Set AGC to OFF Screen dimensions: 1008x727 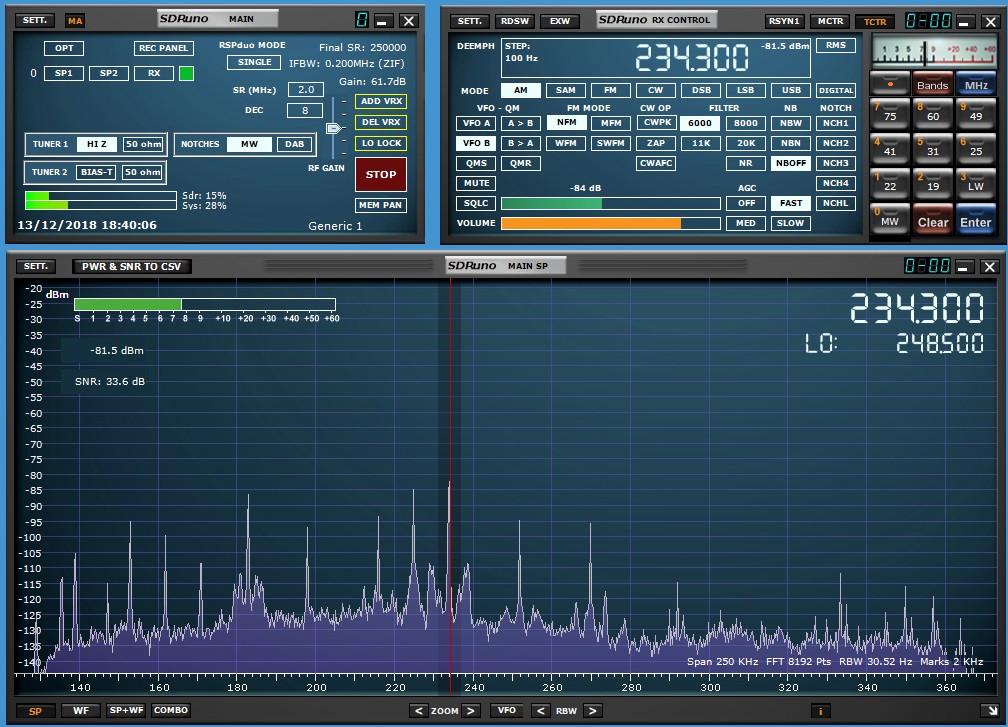[746, 203]
